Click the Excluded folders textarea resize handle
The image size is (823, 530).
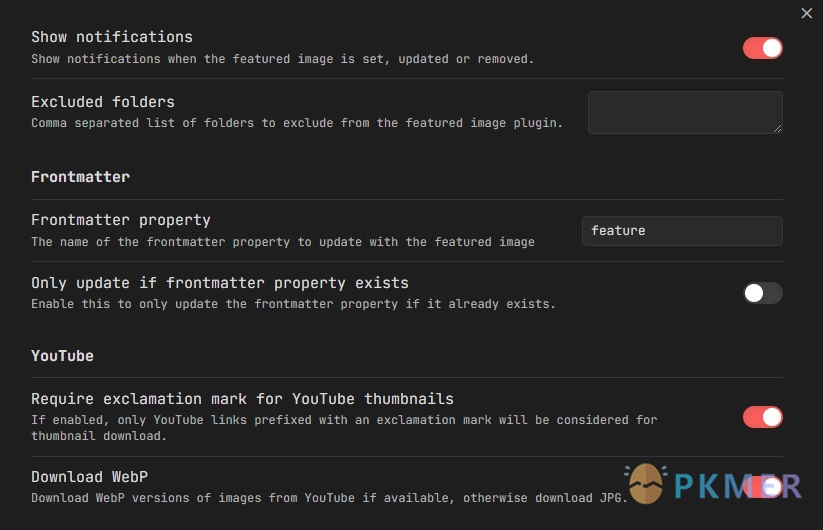tap(777, 129)
